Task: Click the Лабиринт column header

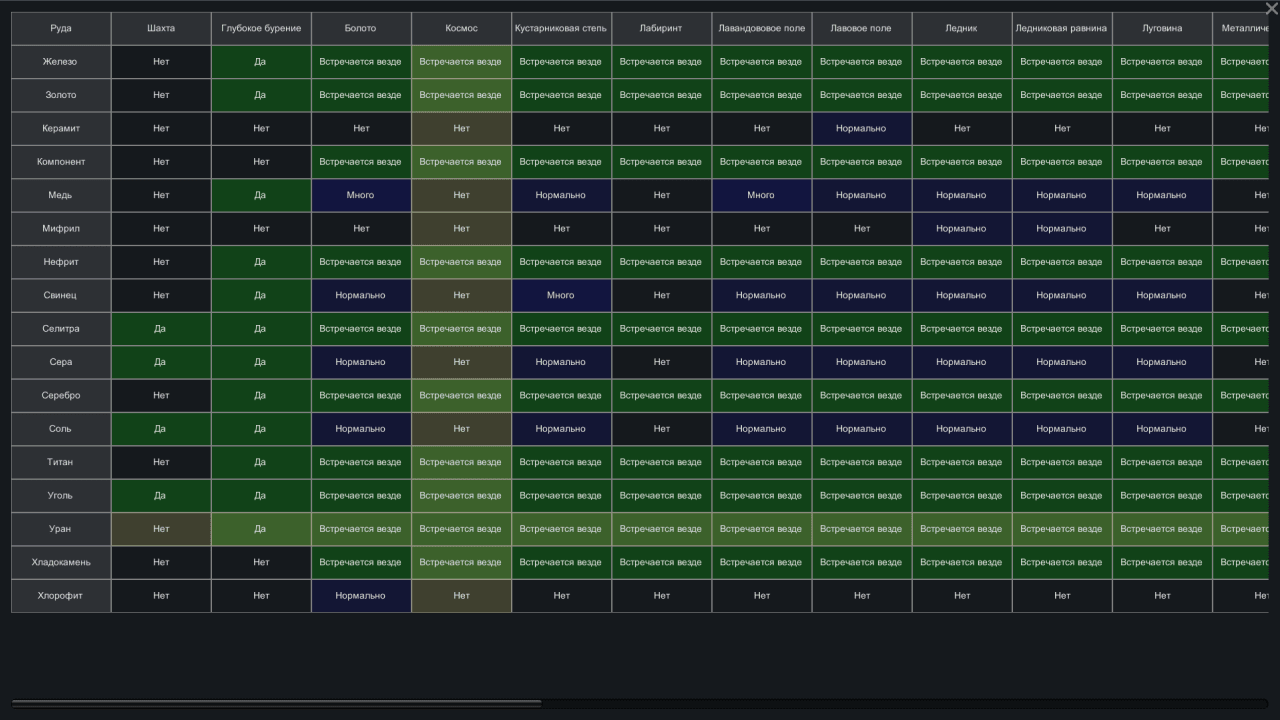Action: point(661,28)
